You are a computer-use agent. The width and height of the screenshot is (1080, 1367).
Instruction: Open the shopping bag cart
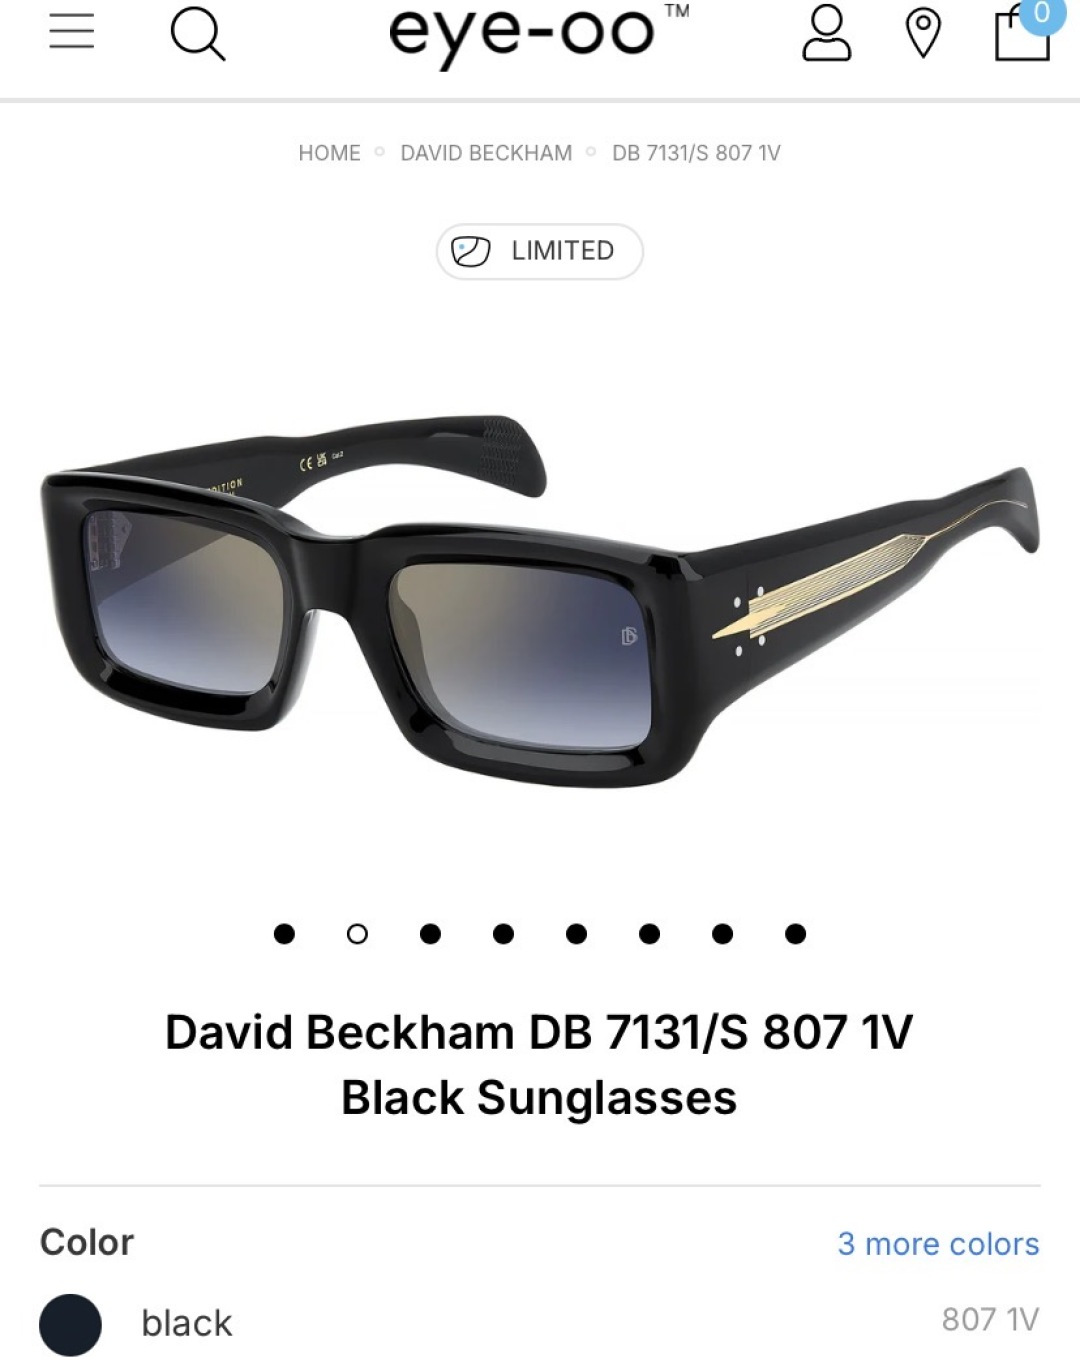[1024, 31]
